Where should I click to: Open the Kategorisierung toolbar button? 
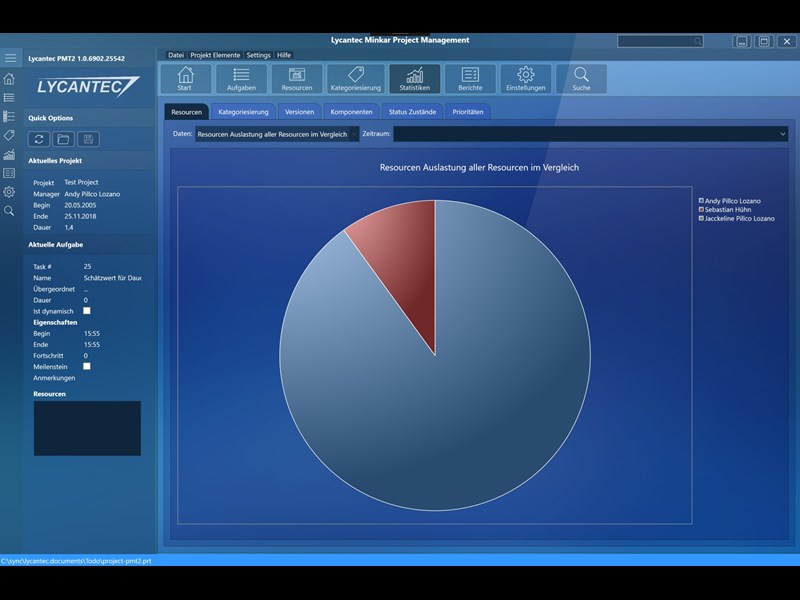coord(356,79)
